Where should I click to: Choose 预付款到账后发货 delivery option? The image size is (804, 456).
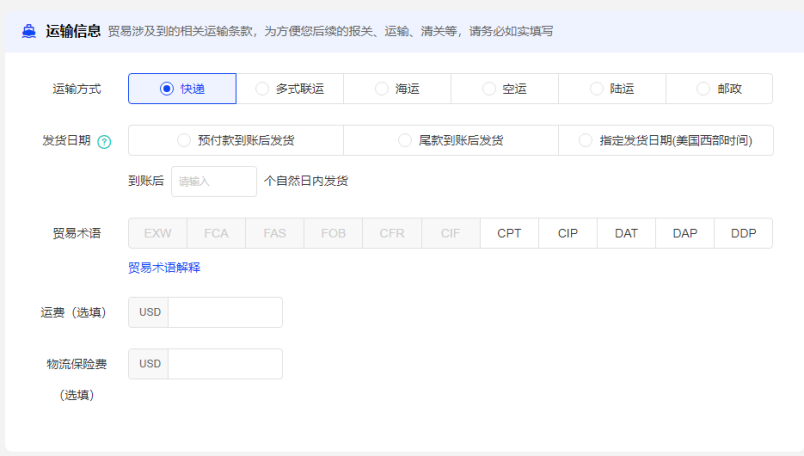pyautogui.click(x=236, y=141)
